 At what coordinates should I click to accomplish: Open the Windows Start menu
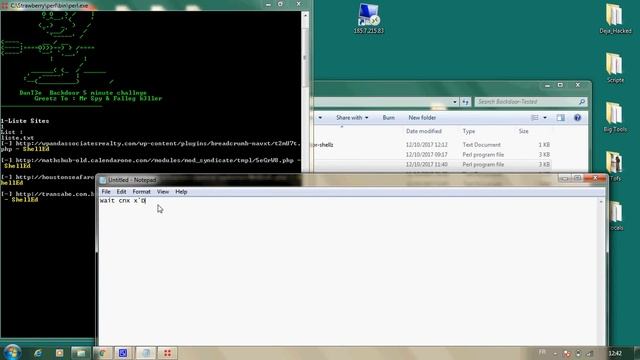click(12, 352)
